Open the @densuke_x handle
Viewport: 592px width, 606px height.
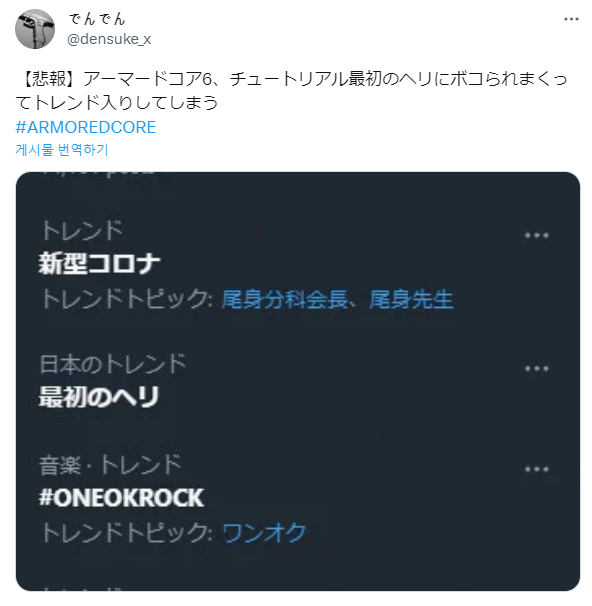(x=109, y=39)
